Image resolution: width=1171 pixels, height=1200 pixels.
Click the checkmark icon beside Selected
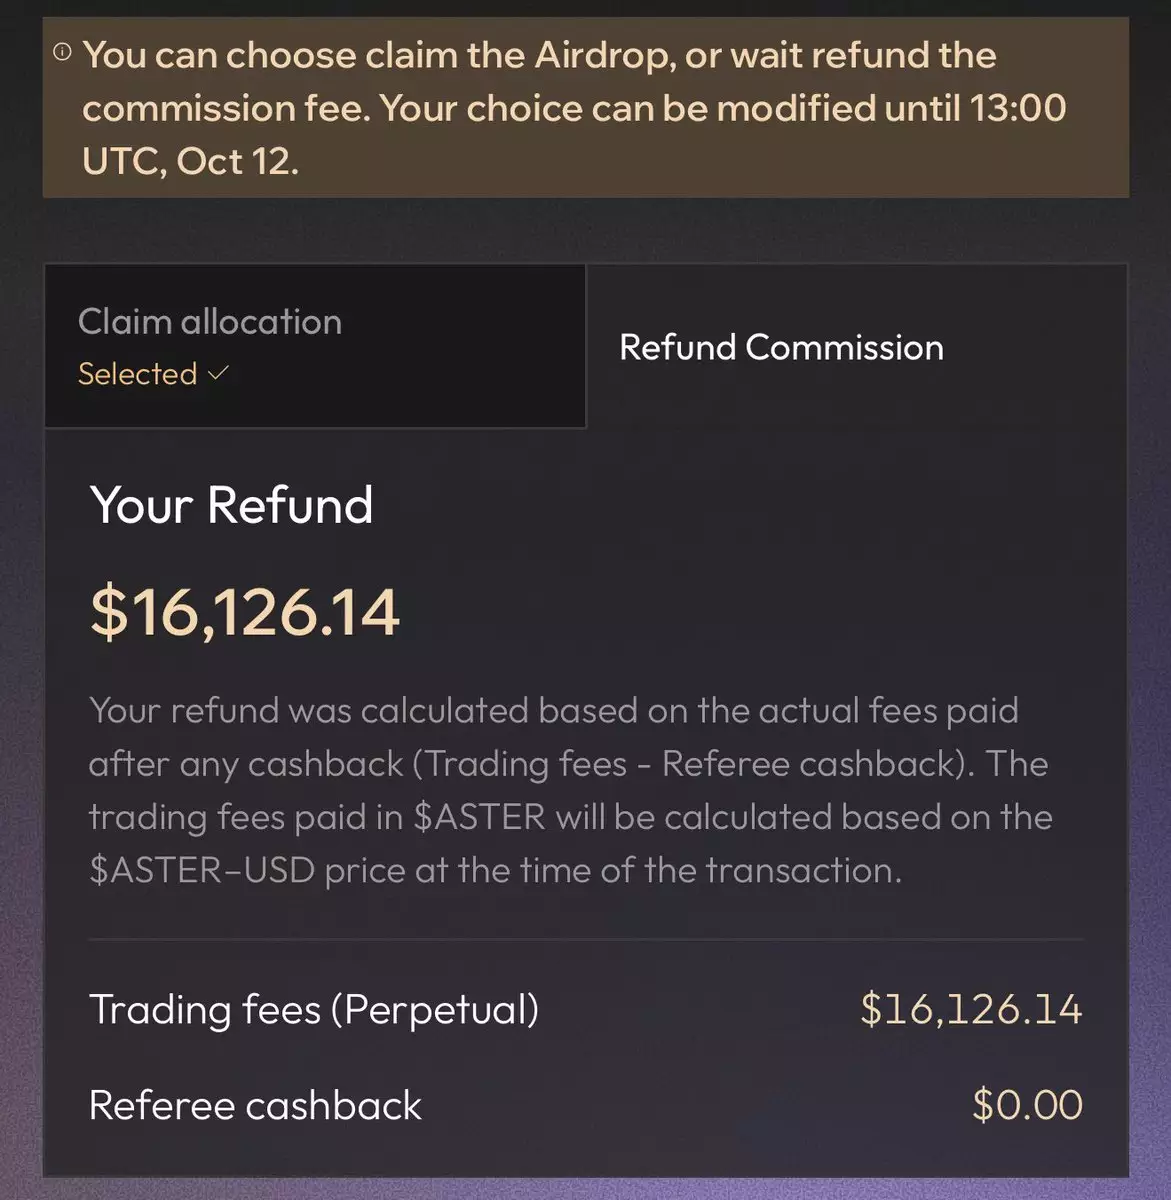point(219,373)
